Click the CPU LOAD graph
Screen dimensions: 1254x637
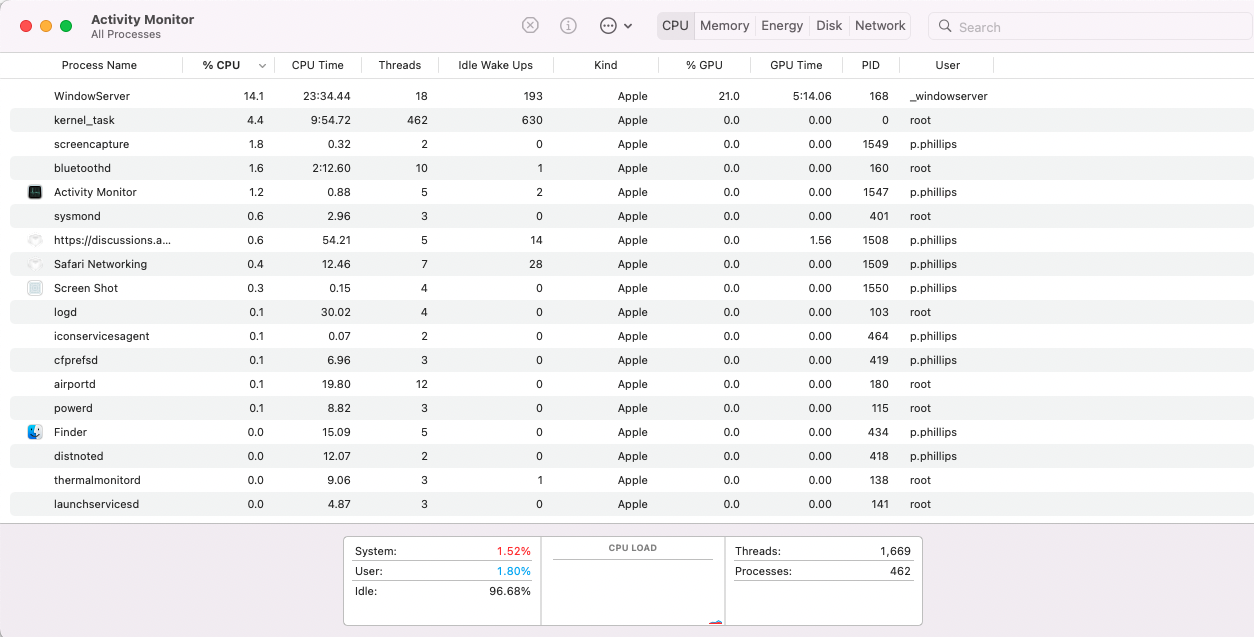point(633,590)
